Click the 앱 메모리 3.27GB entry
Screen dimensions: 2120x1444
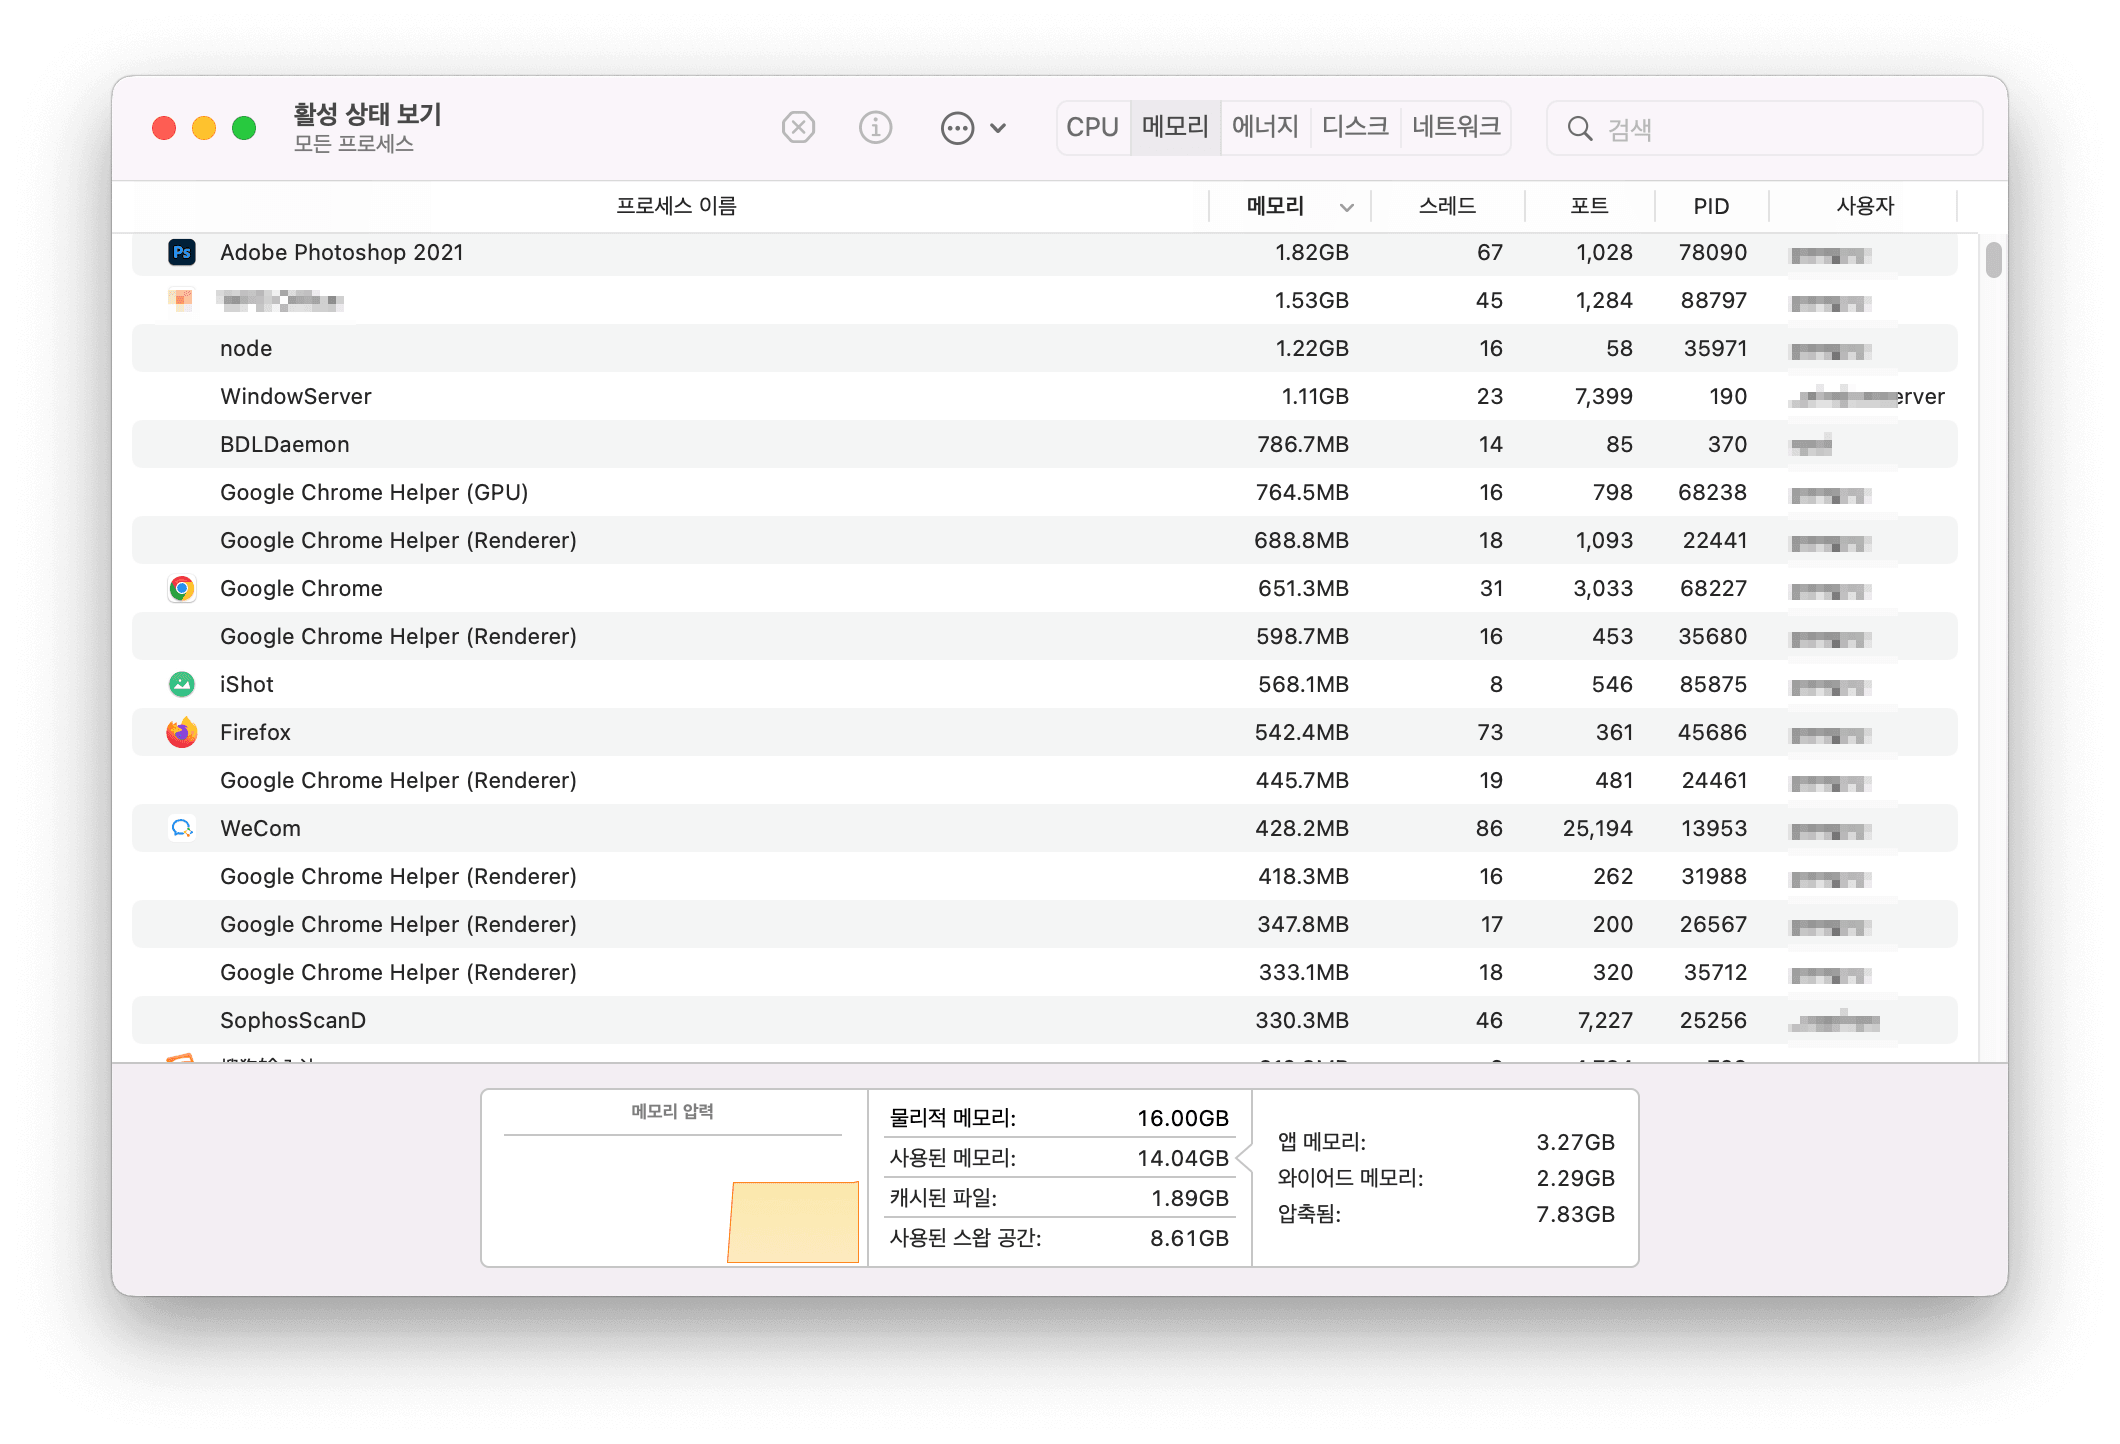coord(1446,1142)
